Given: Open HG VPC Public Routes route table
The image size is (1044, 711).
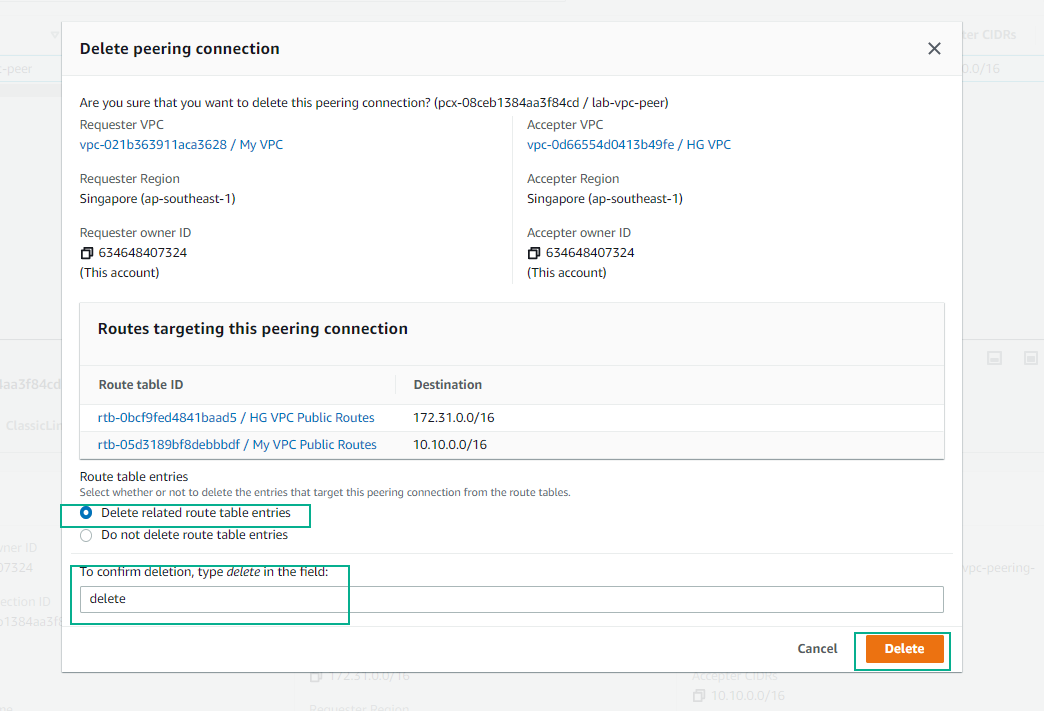Looking at the screenshot, I should (x=236, y=418).
